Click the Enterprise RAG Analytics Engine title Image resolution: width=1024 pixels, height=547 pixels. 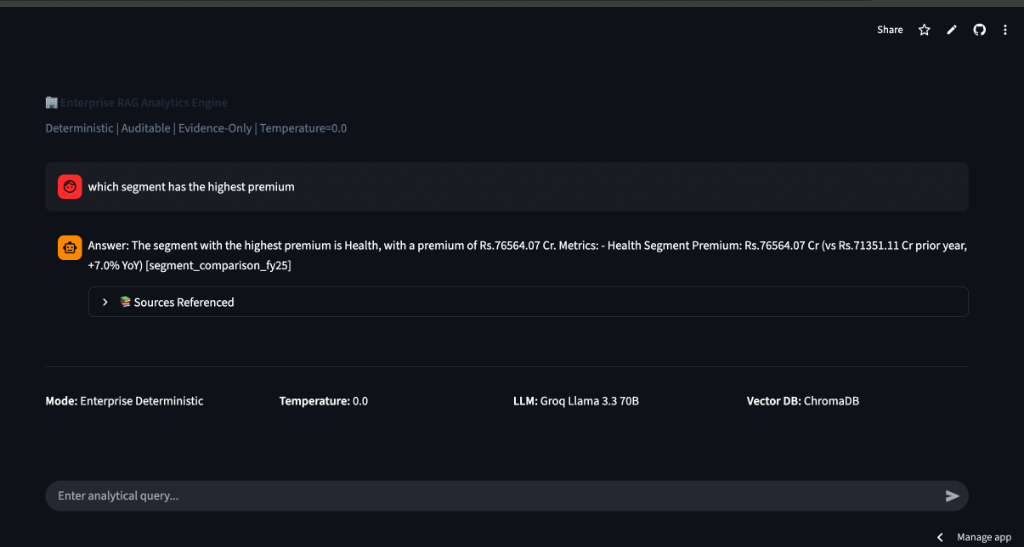tap(143, 103)
